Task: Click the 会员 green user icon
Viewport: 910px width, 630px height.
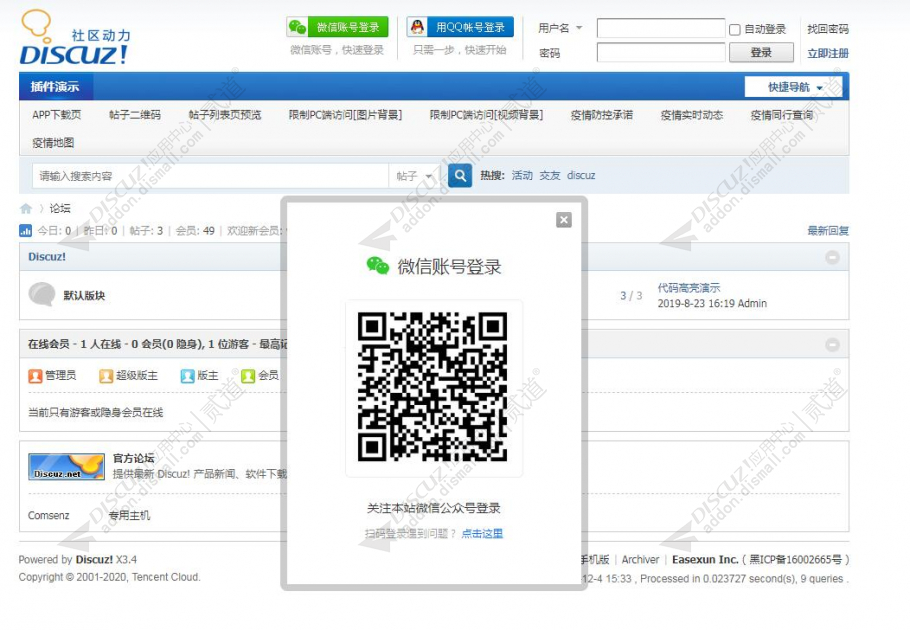Action: 248,376
